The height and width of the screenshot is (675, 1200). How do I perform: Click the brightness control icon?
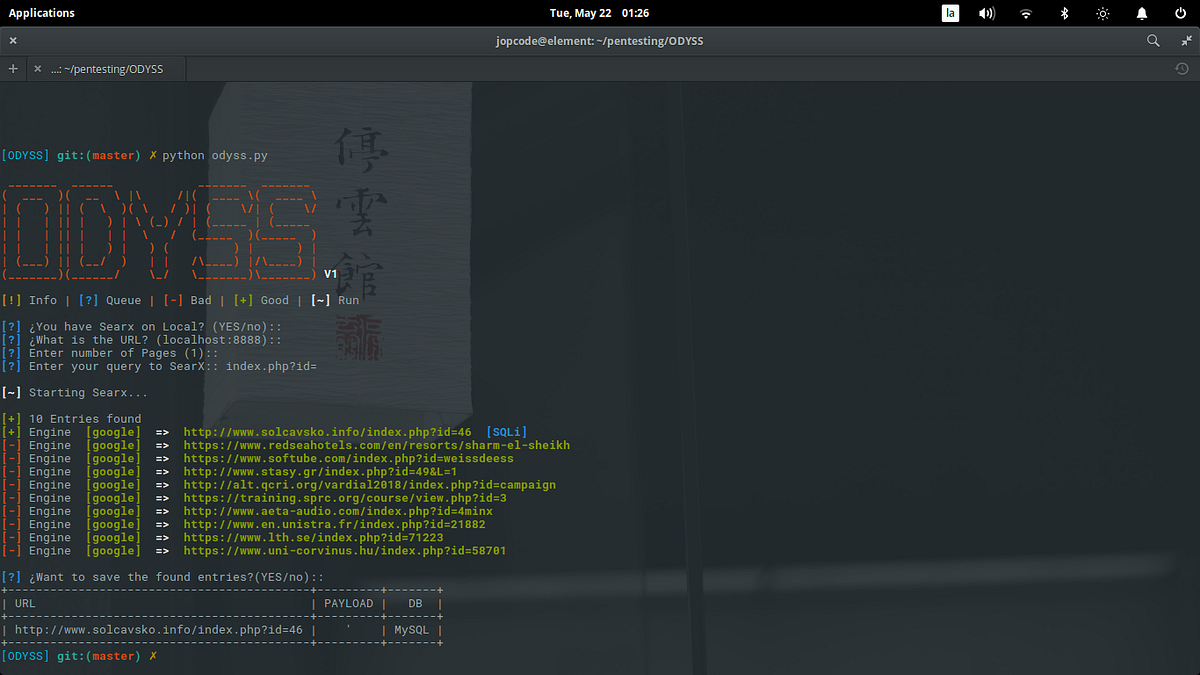click(1102, 13)
